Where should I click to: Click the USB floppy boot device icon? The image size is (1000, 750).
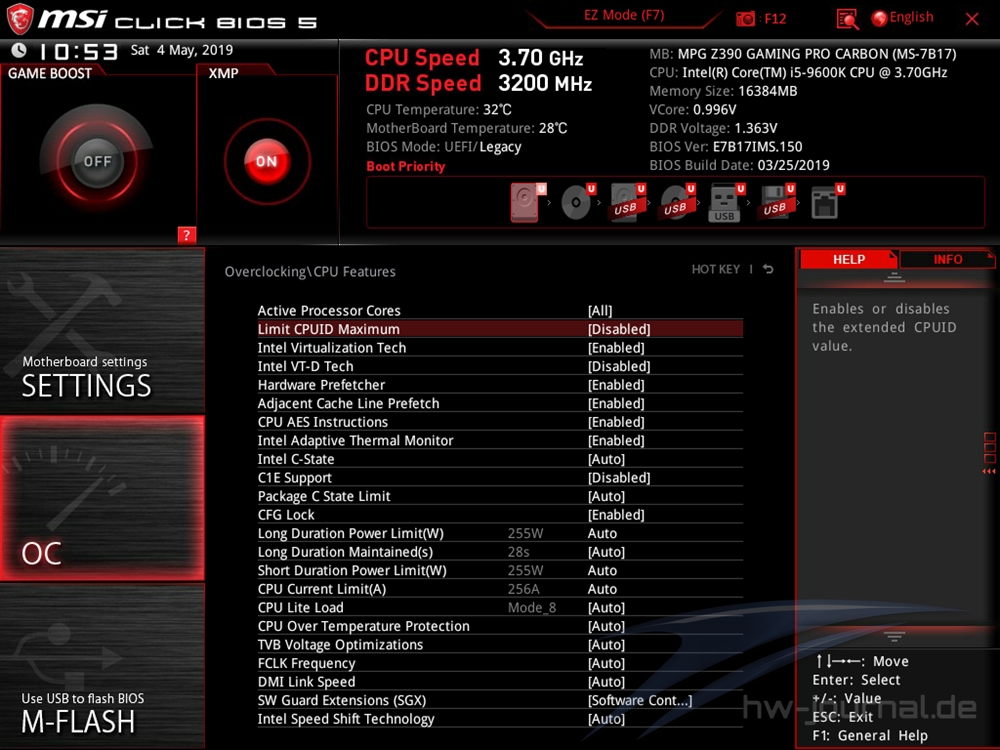[x=775, y=202]
